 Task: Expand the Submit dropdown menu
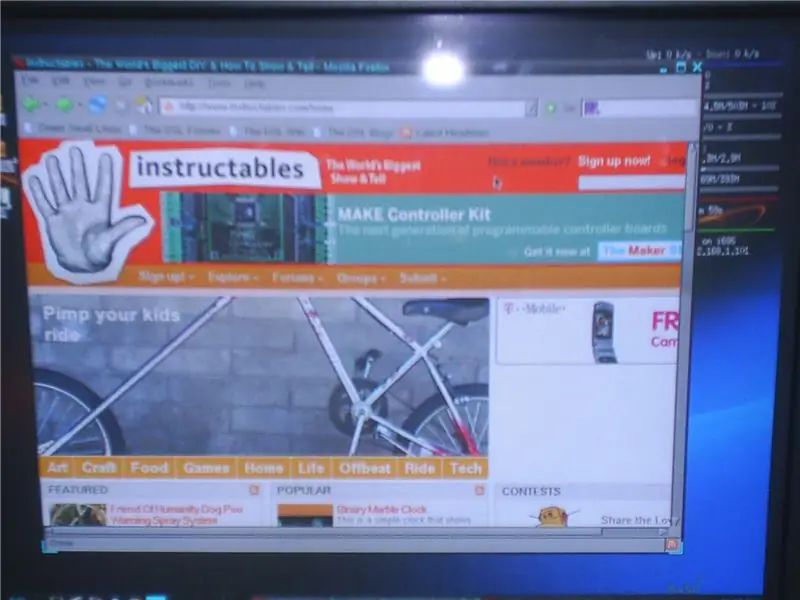[423, 279]
